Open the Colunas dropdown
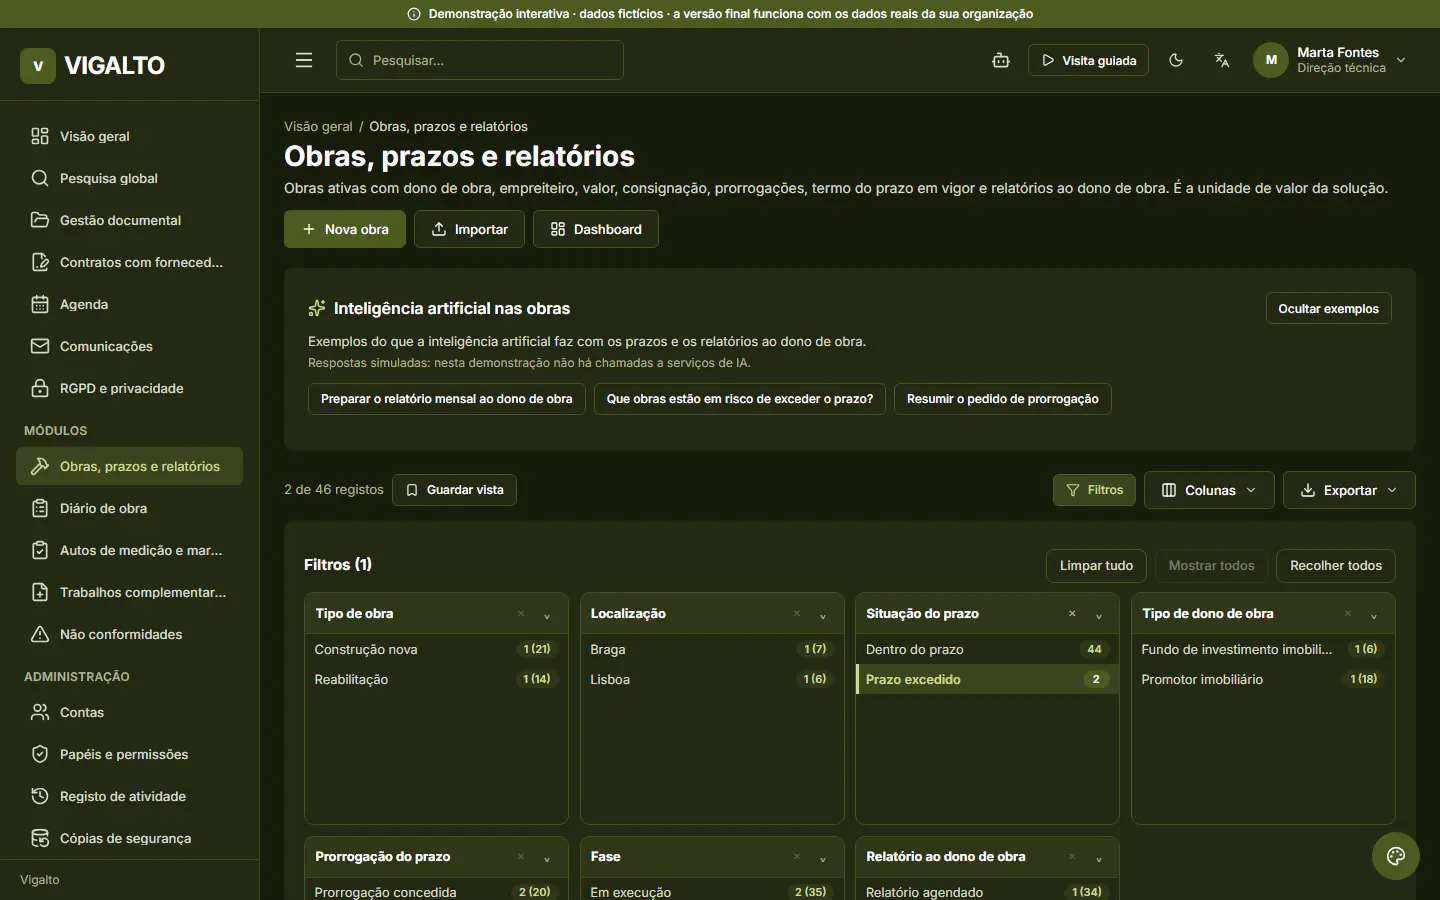1440x900 pixels. (1209, 490)
